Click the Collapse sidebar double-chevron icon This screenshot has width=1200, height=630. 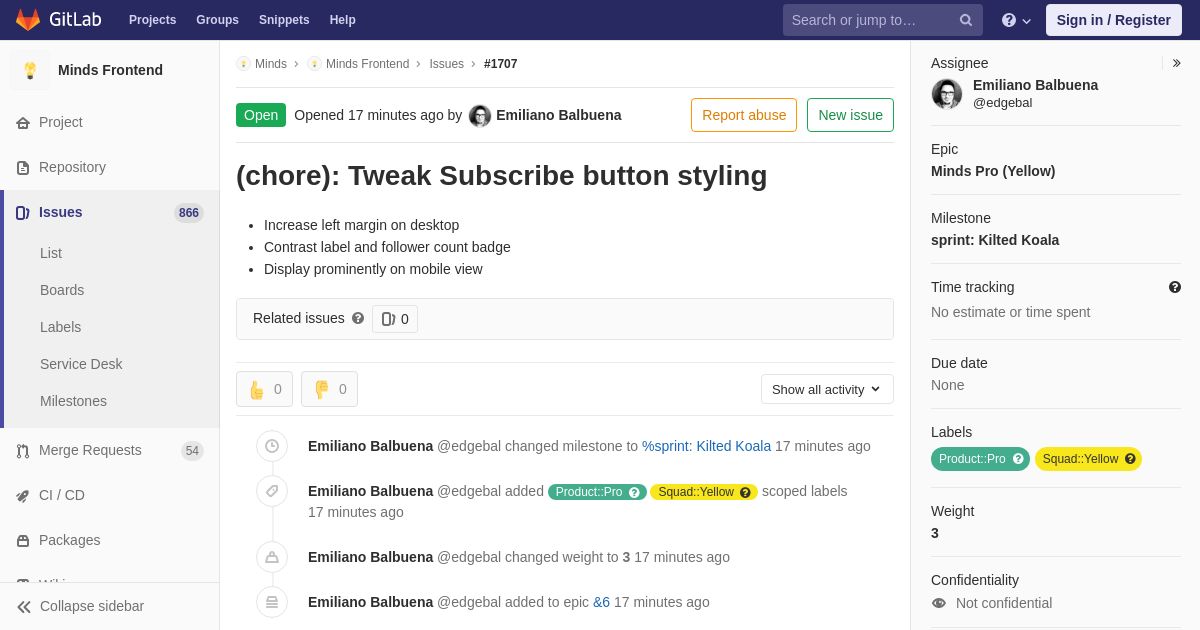(24, 607)
